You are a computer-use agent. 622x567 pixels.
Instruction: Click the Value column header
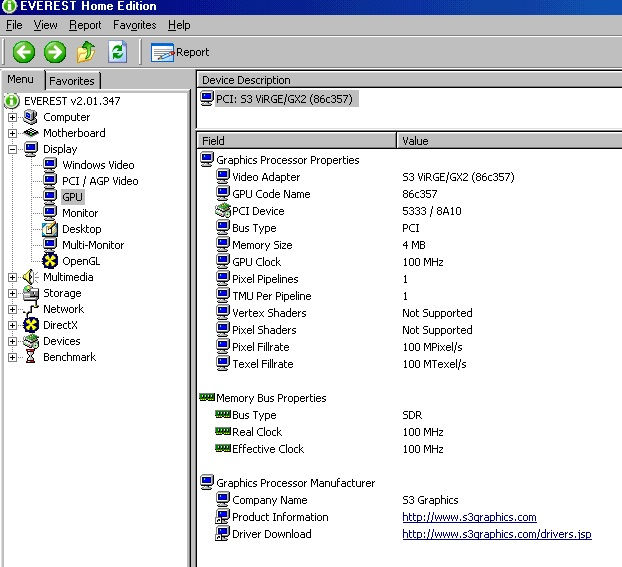click(509, 141)
